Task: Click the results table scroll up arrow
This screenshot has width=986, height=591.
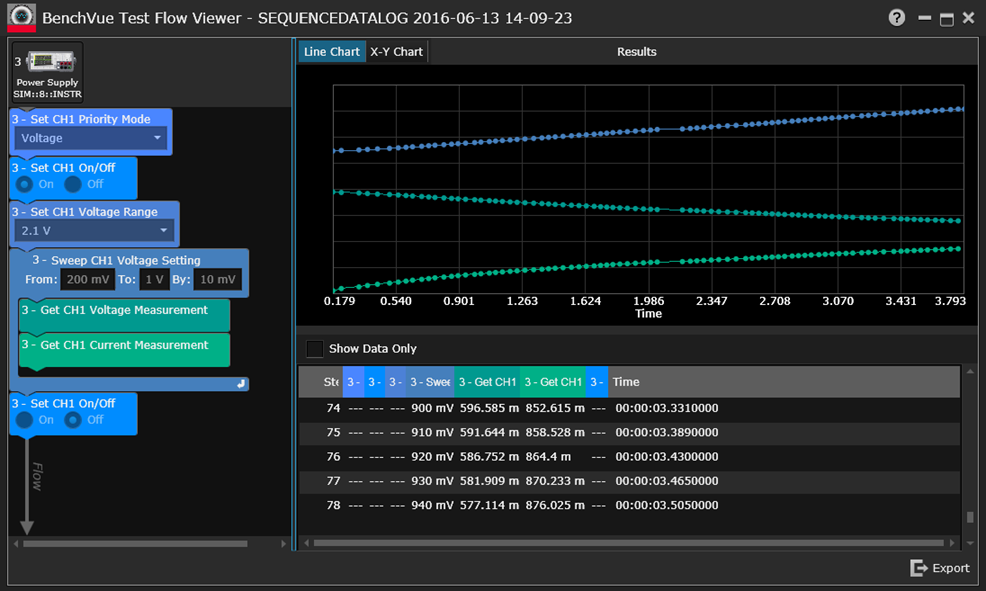Action: pos(969,372)
